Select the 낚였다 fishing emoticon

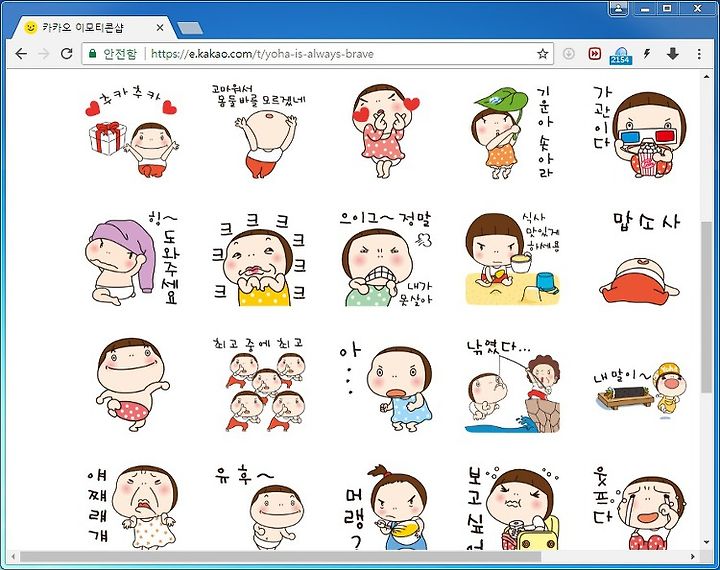point(512,386)
